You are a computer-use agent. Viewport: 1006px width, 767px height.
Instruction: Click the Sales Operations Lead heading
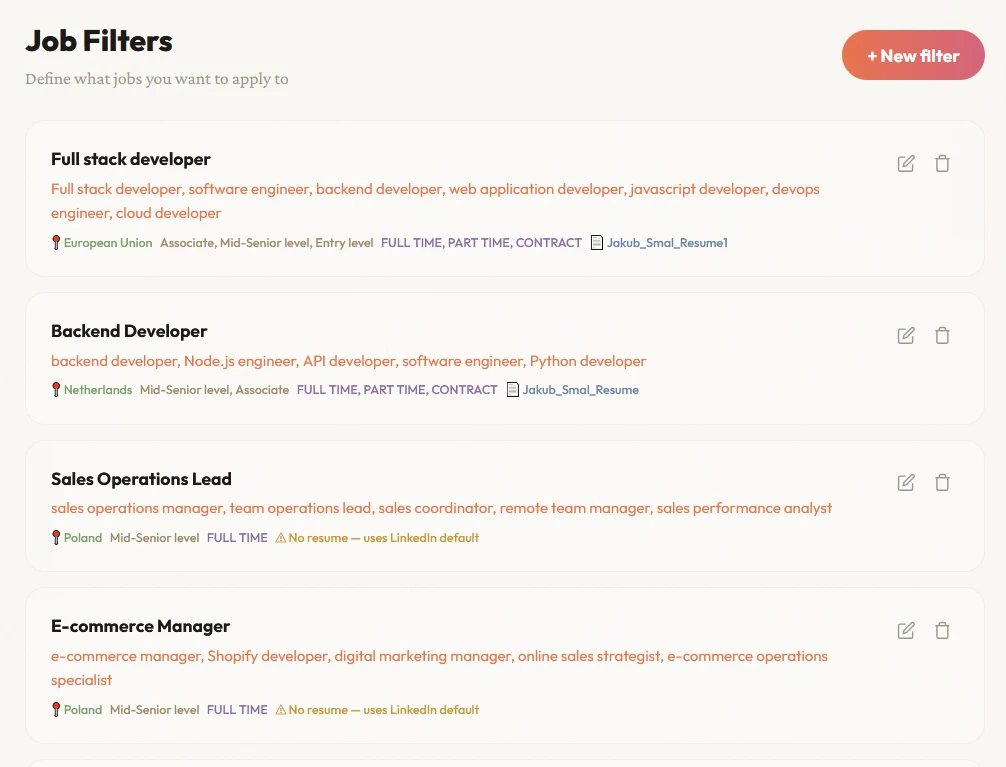[x=141, y=479]
